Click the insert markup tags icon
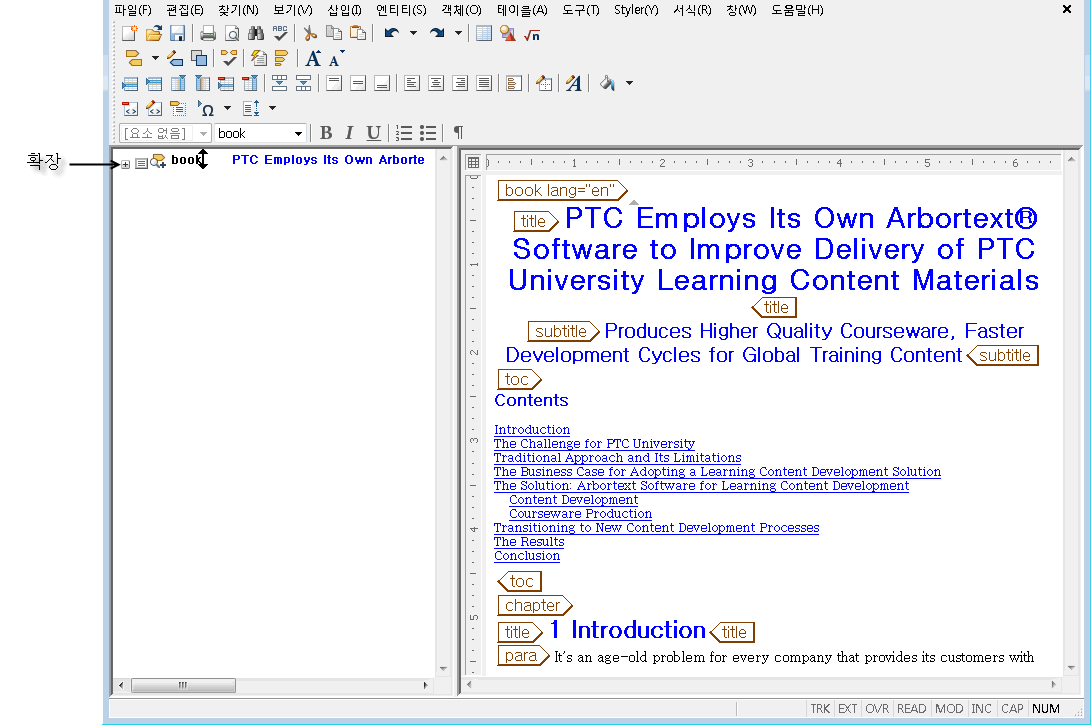 (x=134, y=58)
